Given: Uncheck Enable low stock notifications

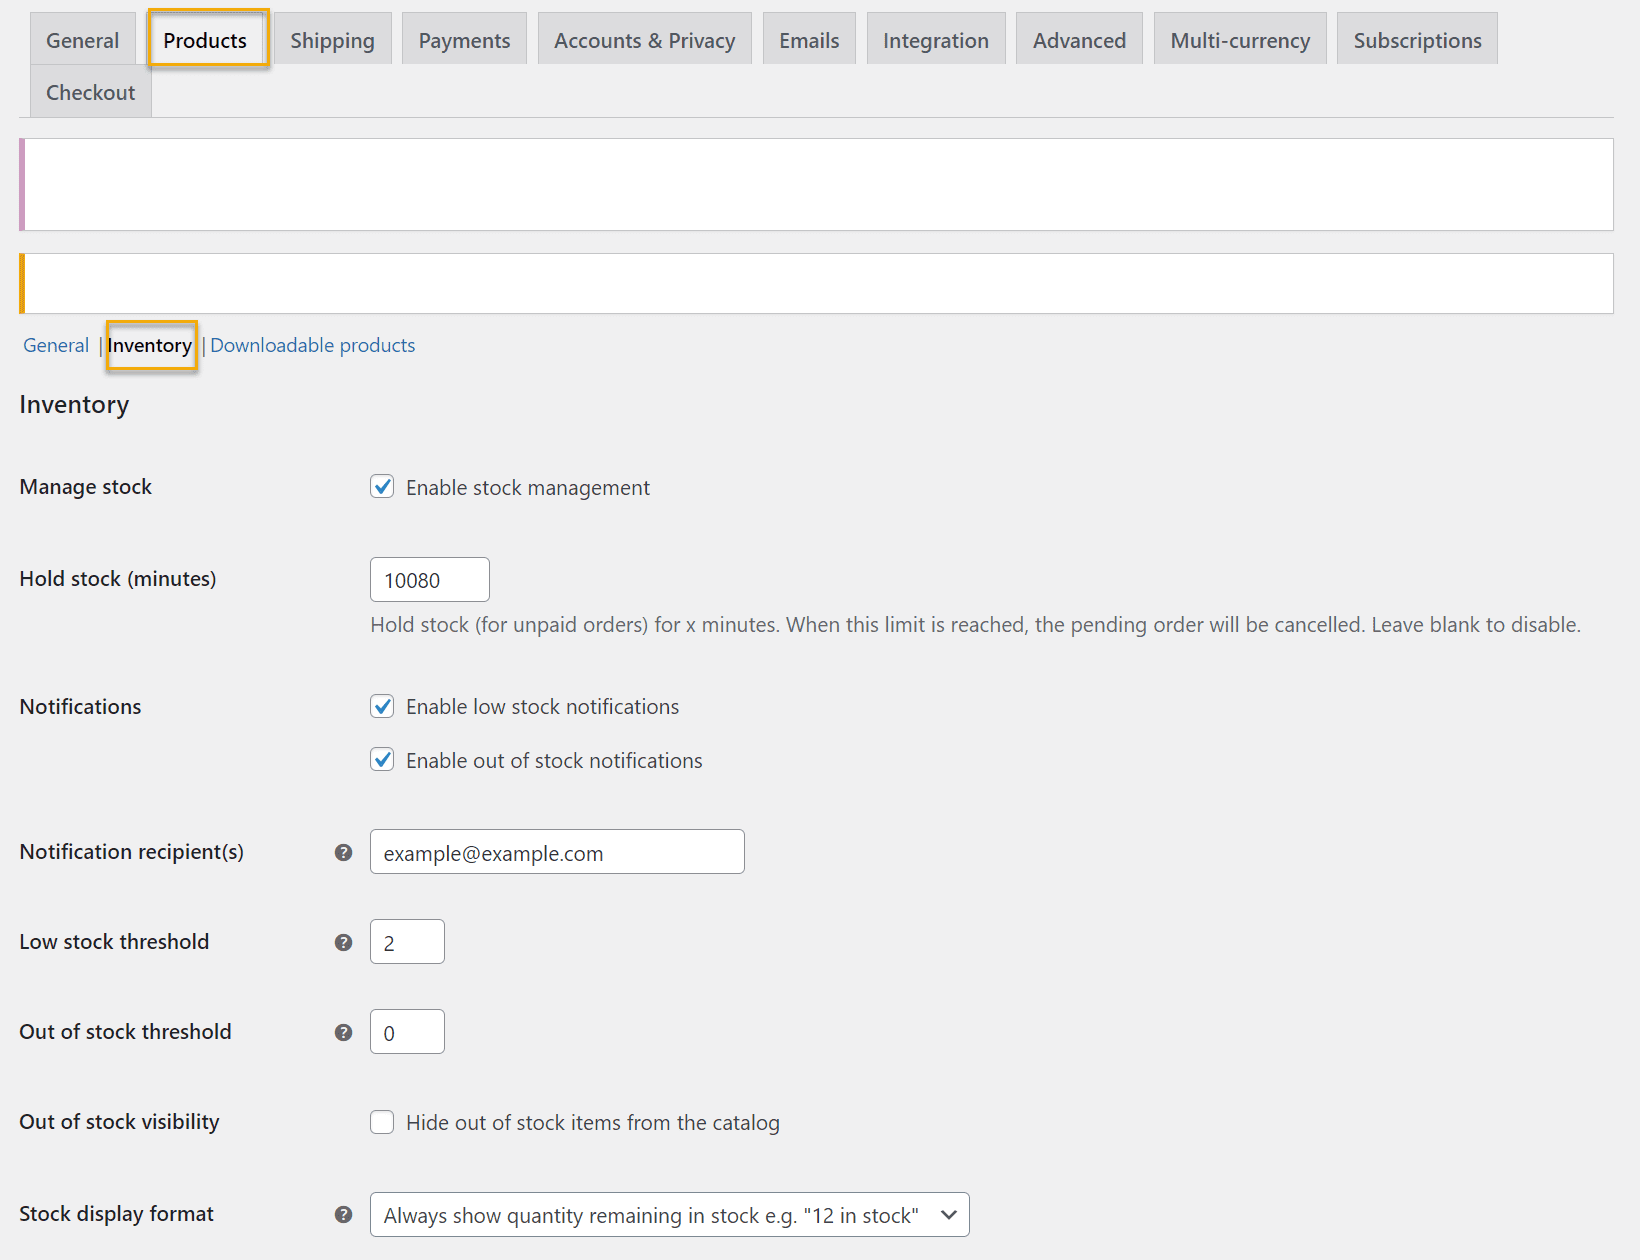Looking at the screenshot, I should [x=382, y=706].
